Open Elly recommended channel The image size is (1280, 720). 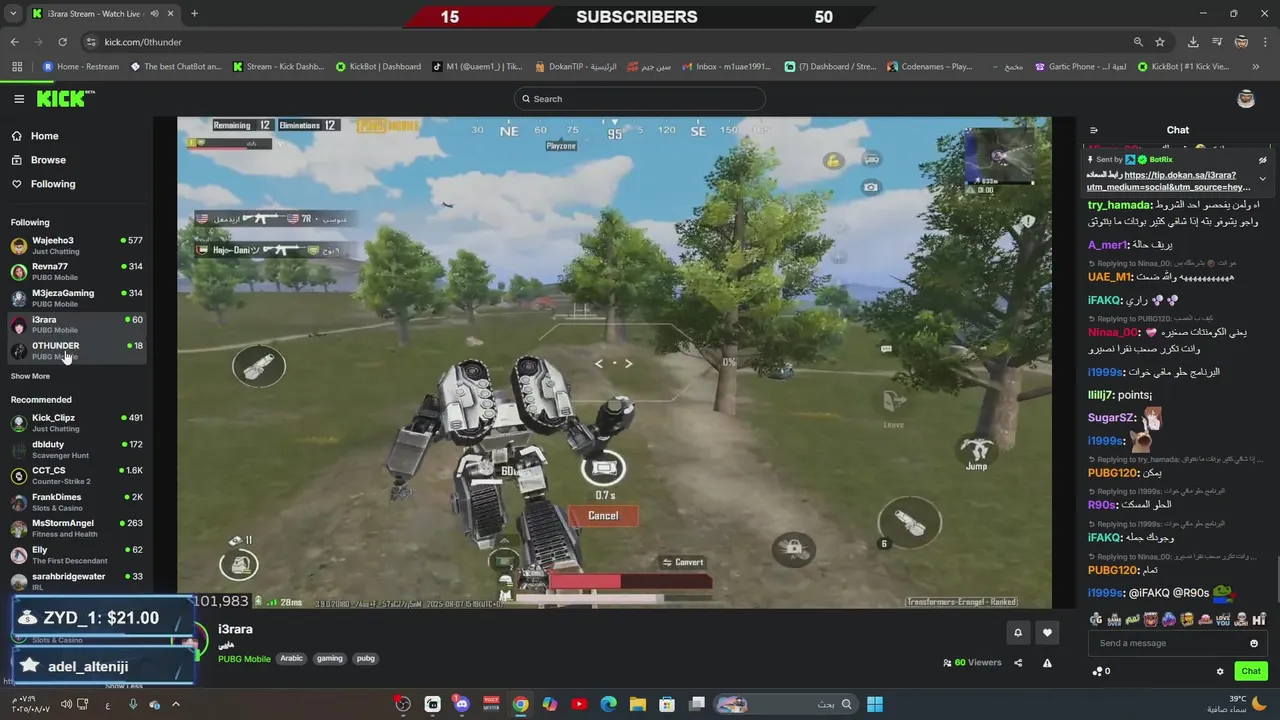76,554
